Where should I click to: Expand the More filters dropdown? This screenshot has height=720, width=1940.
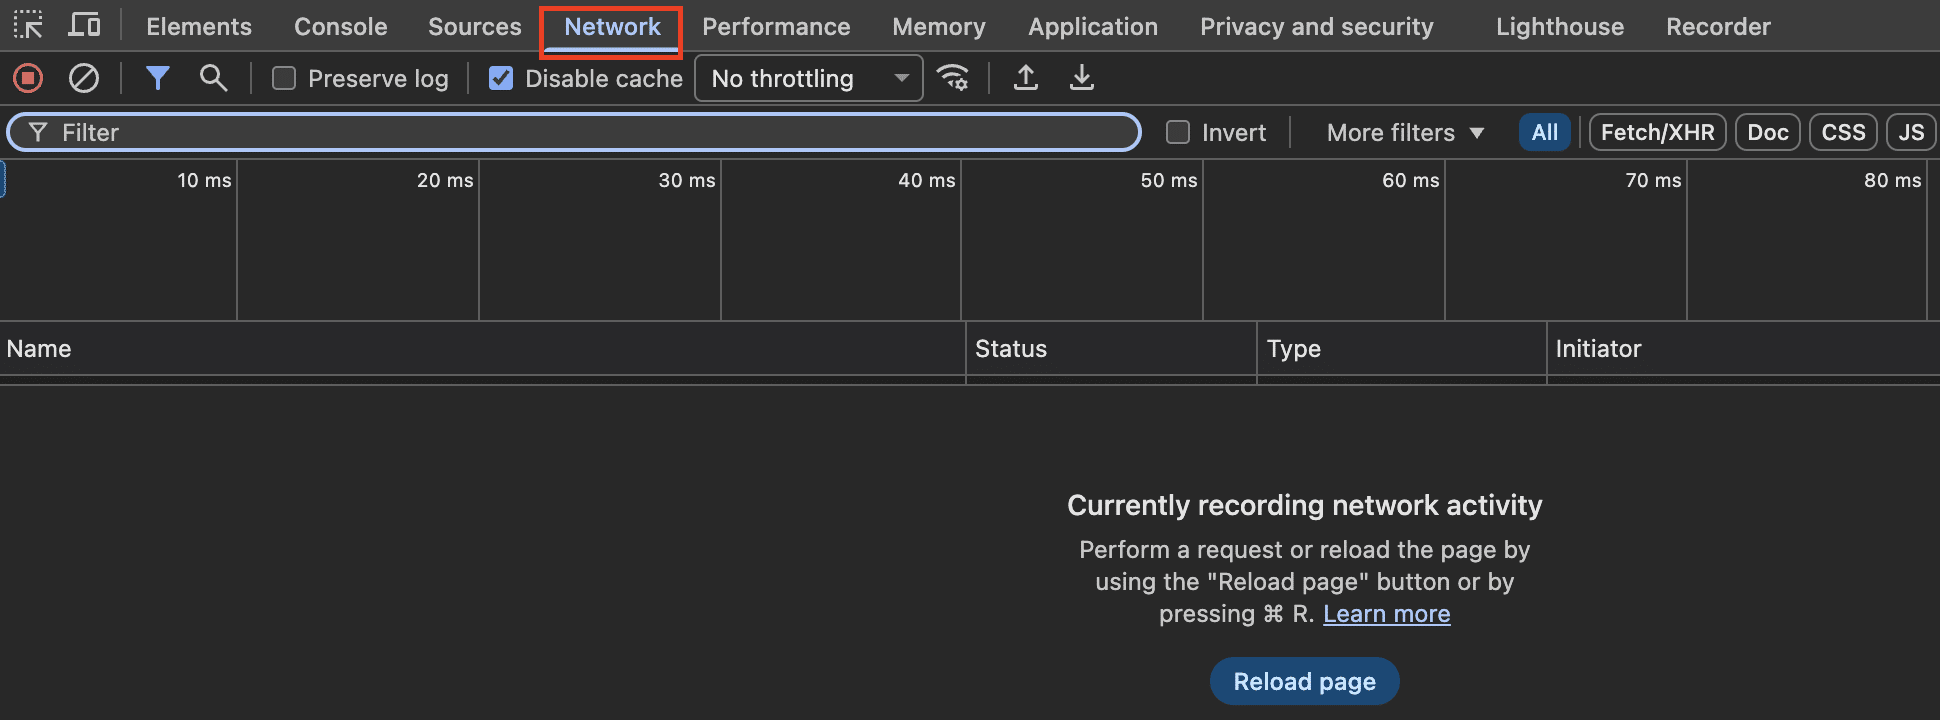(1404, 132)
